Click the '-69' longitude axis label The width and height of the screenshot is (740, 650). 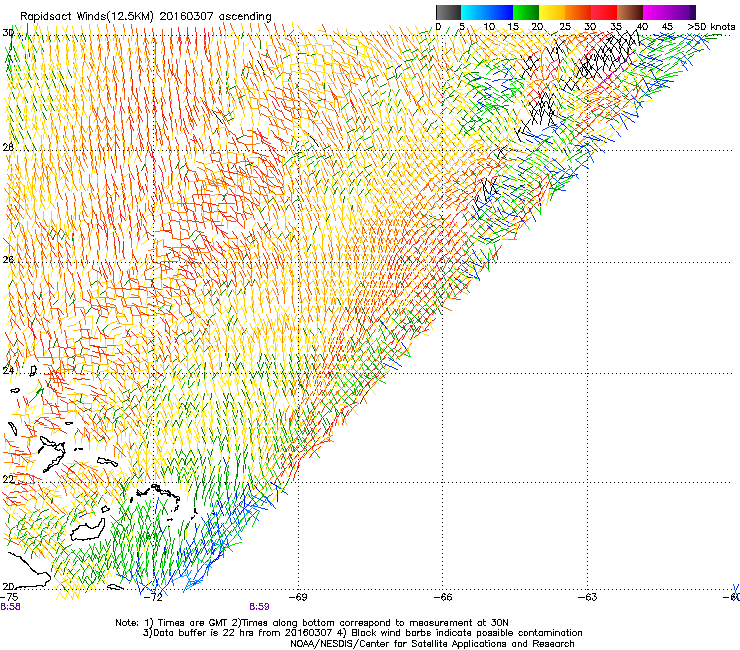(298, 597)
